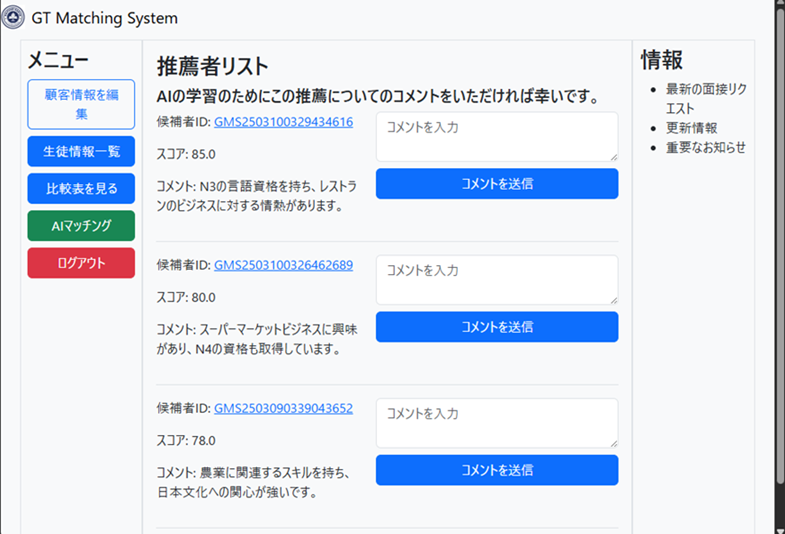Send comment for the score 78.0 candidate
785x534 pixels.
pos(496,470)
